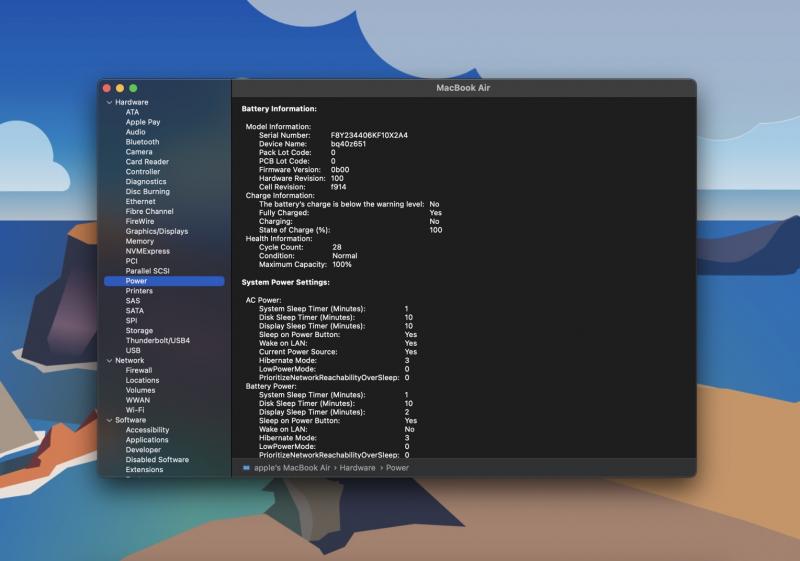Select SAS in the sidebar
800x561 pixels.
pyautogui.click(x=133, y=301)
